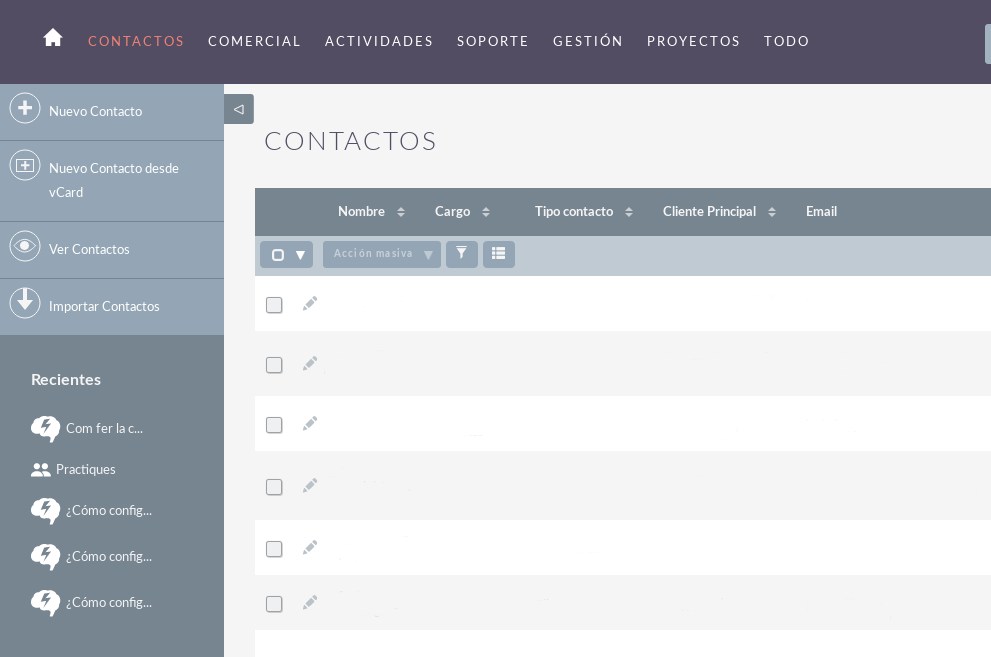Click brain icon of second '¿Cómo config...'
Viewport: 991px width, 657px height.
[x=46, y=557]
